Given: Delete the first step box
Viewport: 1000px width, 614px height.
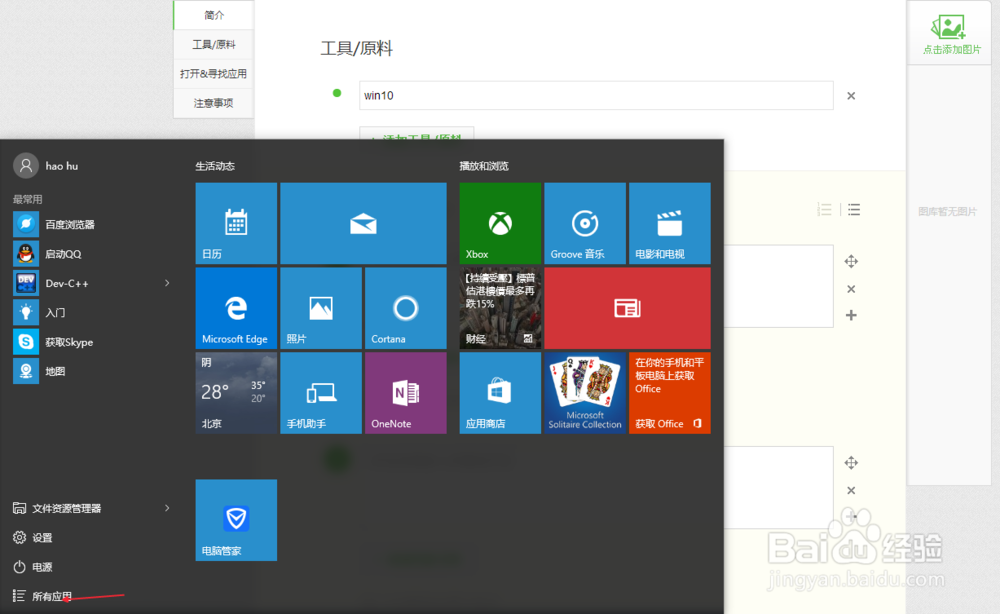Looking at the screenshot, I should point(851,289).
